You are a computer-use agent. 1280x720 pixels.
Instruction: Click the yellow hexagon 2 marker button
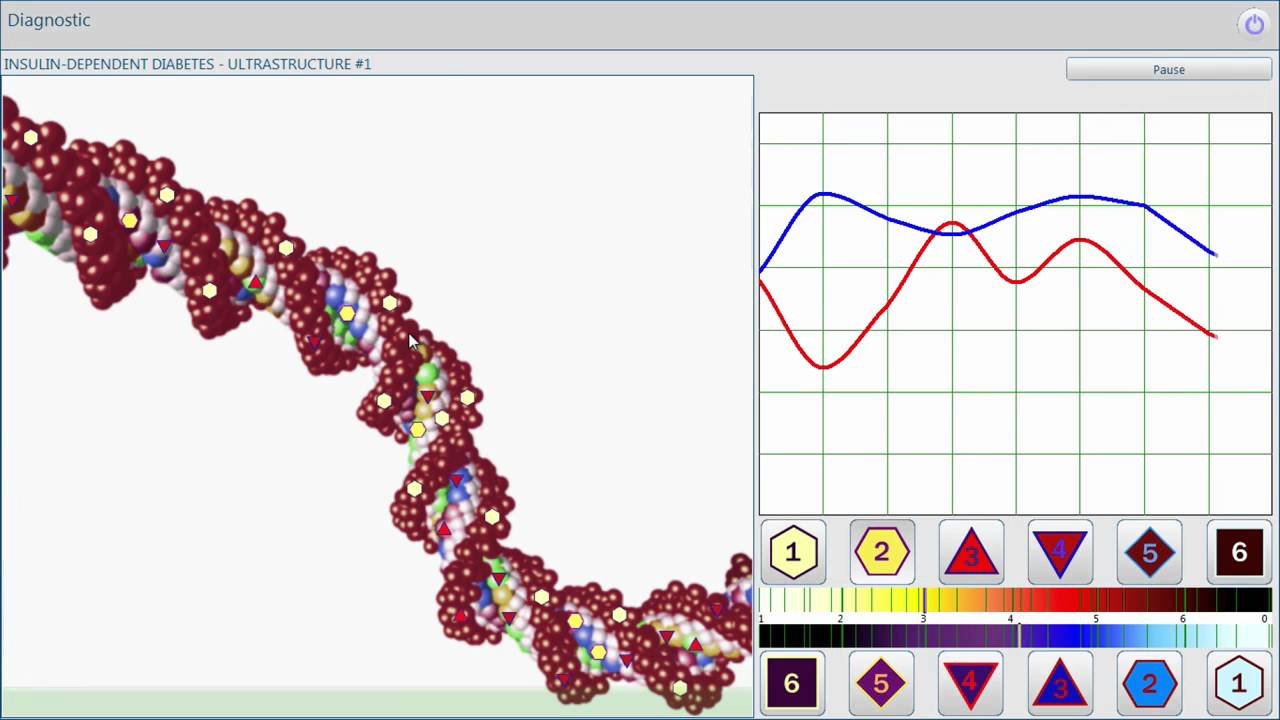point(881,552)
